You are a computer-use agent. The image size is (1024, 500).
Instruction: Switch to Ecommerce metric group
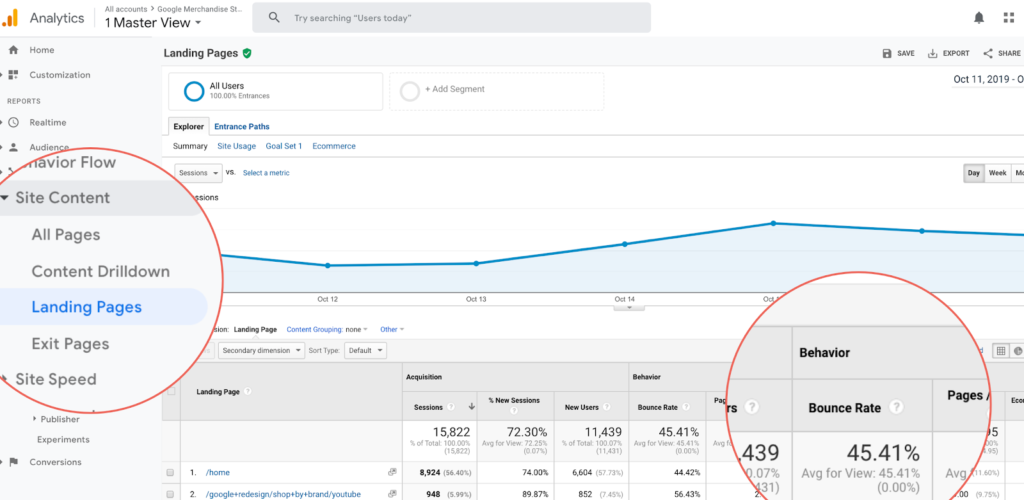[x=334, y=146]
